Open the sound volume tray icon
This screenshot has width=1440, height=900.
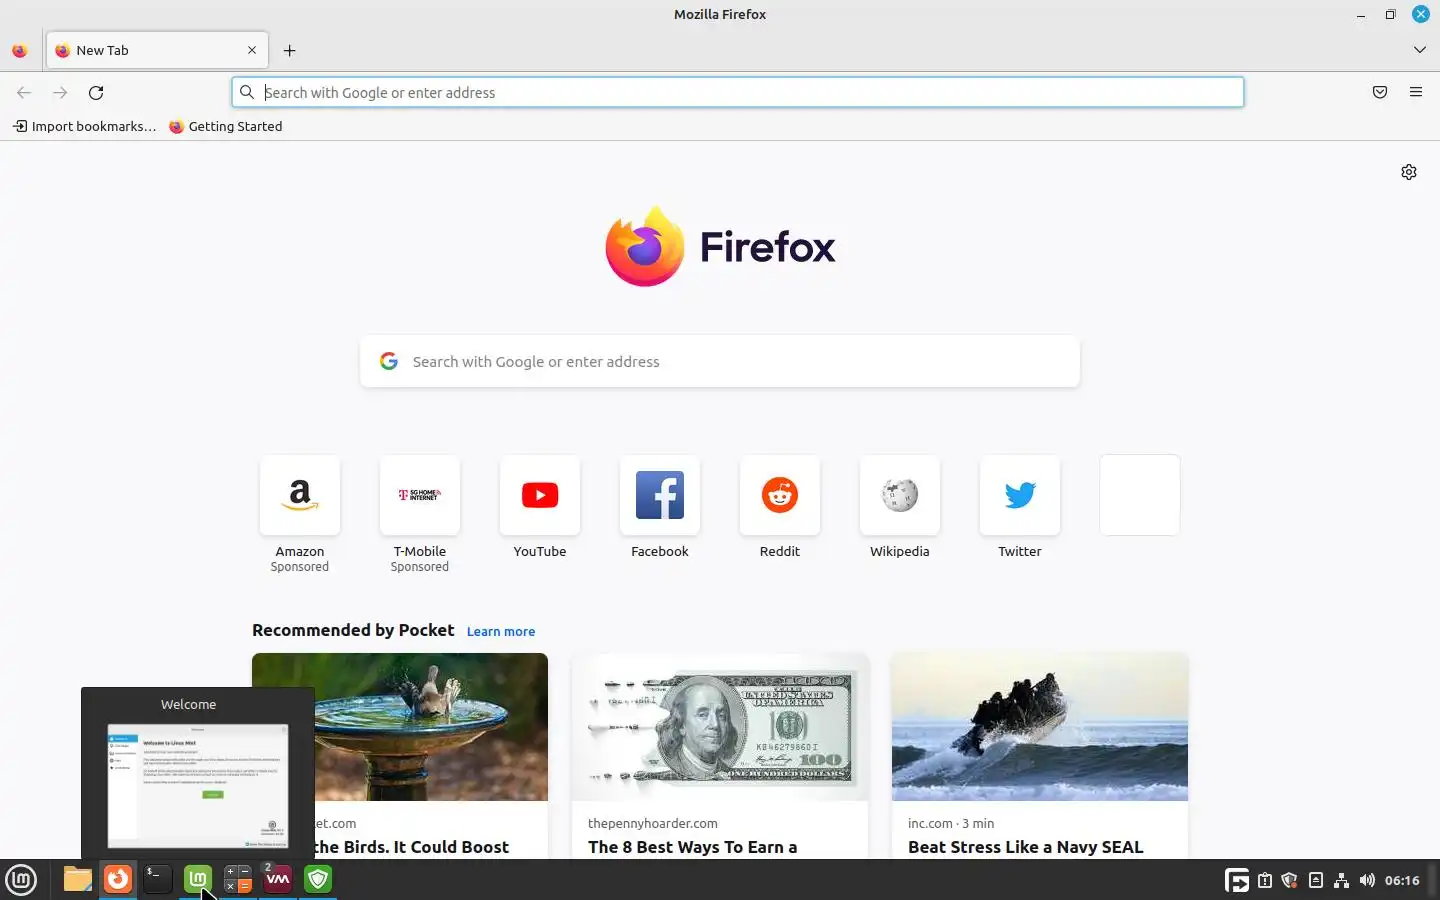pos(1367,881)
